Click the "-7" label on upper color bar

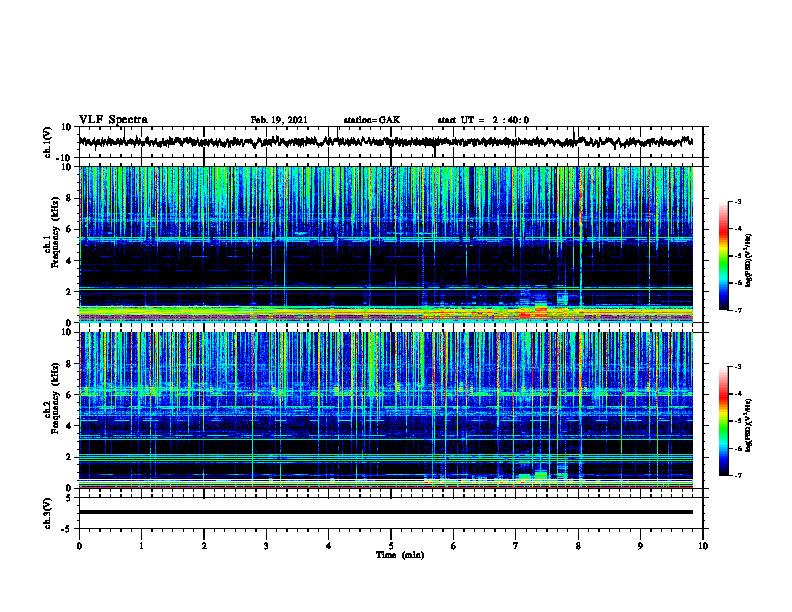pyautogui.click(x=738, y=310)
